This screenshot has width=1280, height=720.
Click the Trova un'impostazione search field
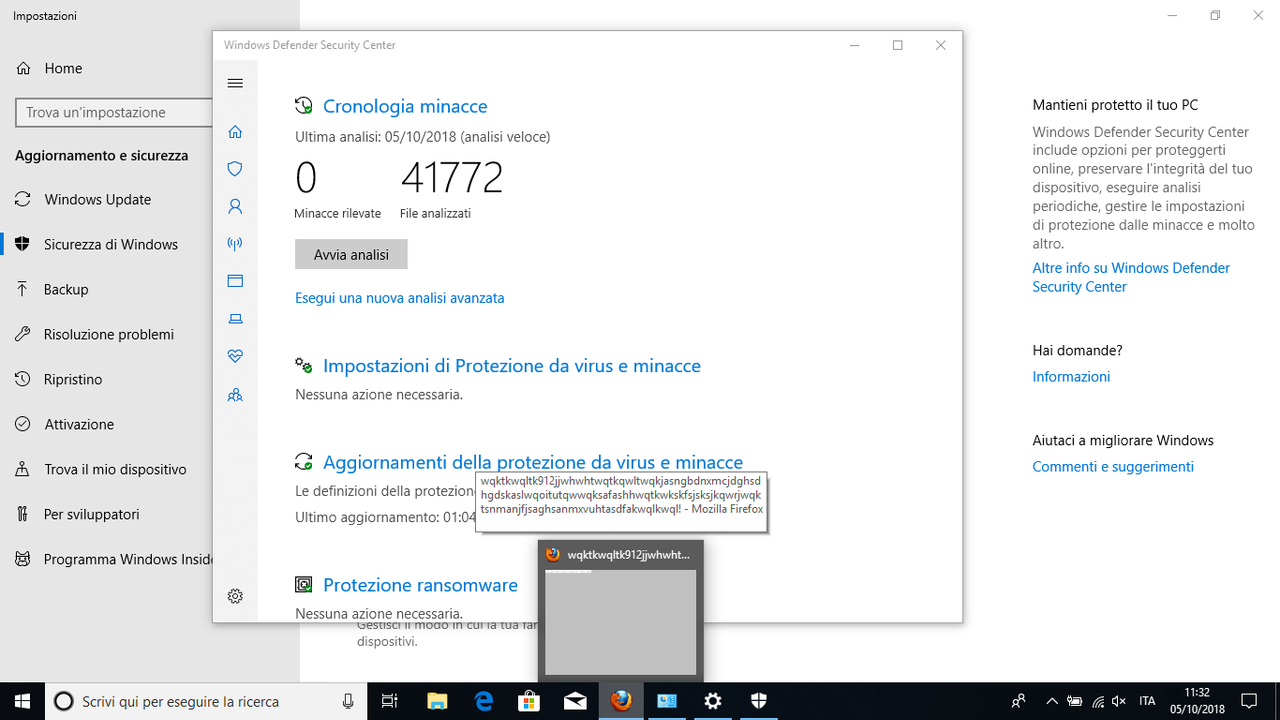pos(115,113)
